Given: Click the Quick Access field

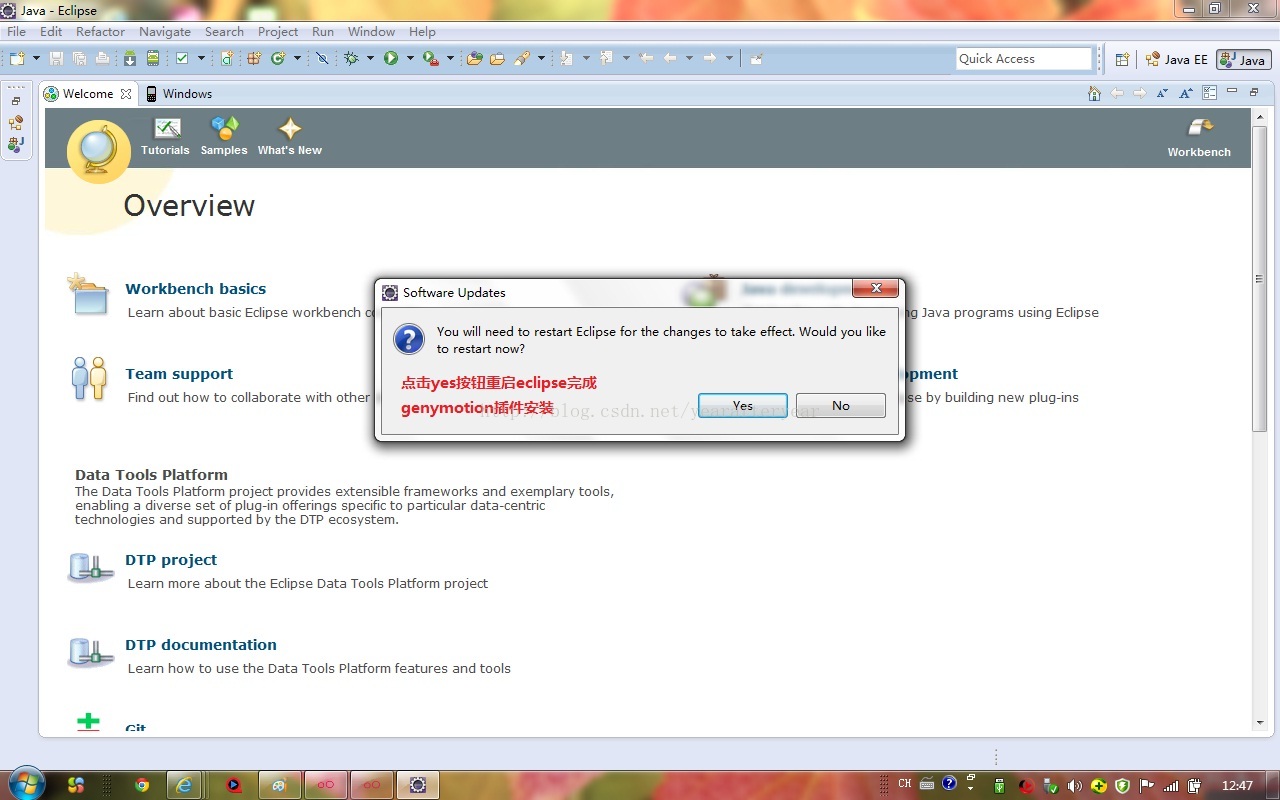Looking at the screenshot, I should coord(1023,59).
